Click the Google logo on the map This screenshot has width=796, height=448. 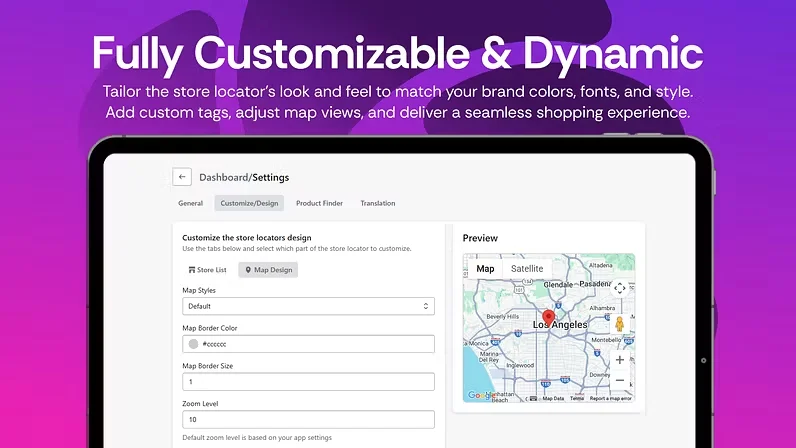(x=479, y=396)
